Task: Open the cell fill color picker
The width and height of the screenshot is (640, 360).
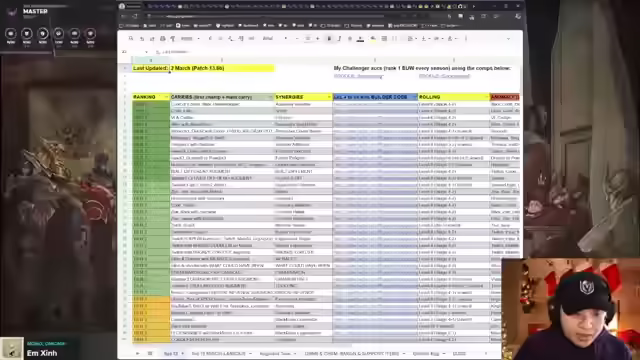Action: 373,38
